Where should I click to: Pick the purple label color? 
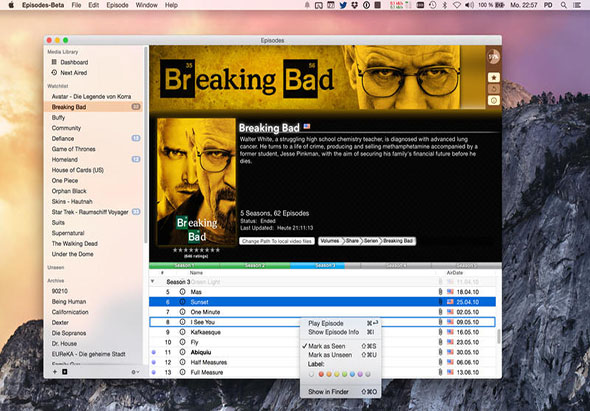[360, 374]
